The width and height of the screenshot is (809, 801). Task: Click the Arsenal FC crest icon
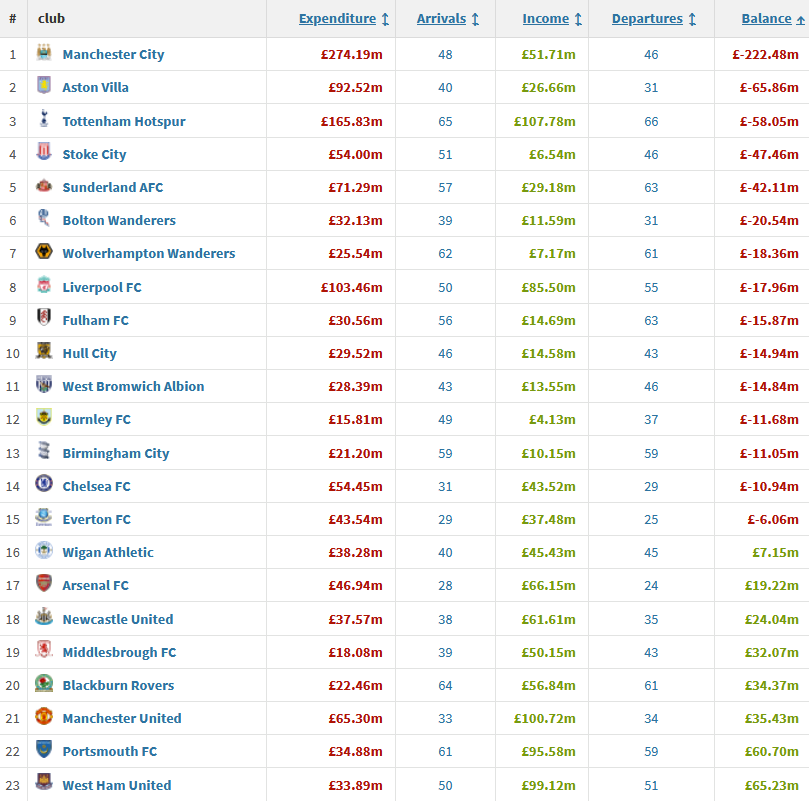pos(44,583)
